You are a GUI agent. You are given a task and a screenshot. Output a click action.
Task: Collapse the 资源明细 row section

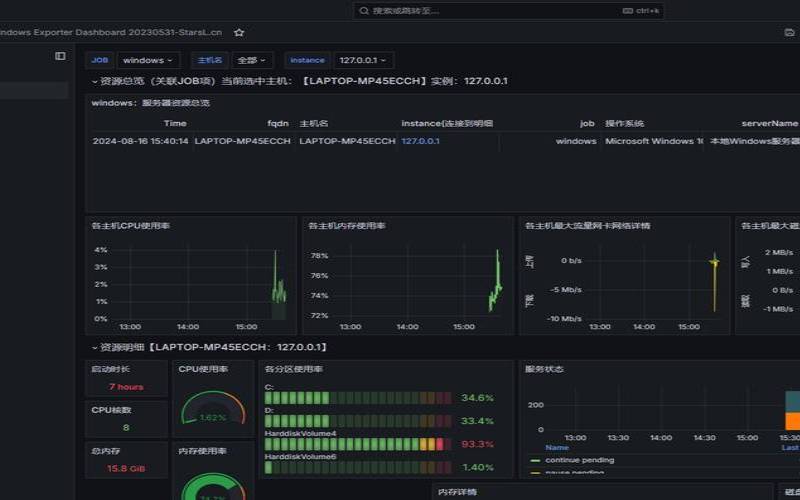coord(95,347)
